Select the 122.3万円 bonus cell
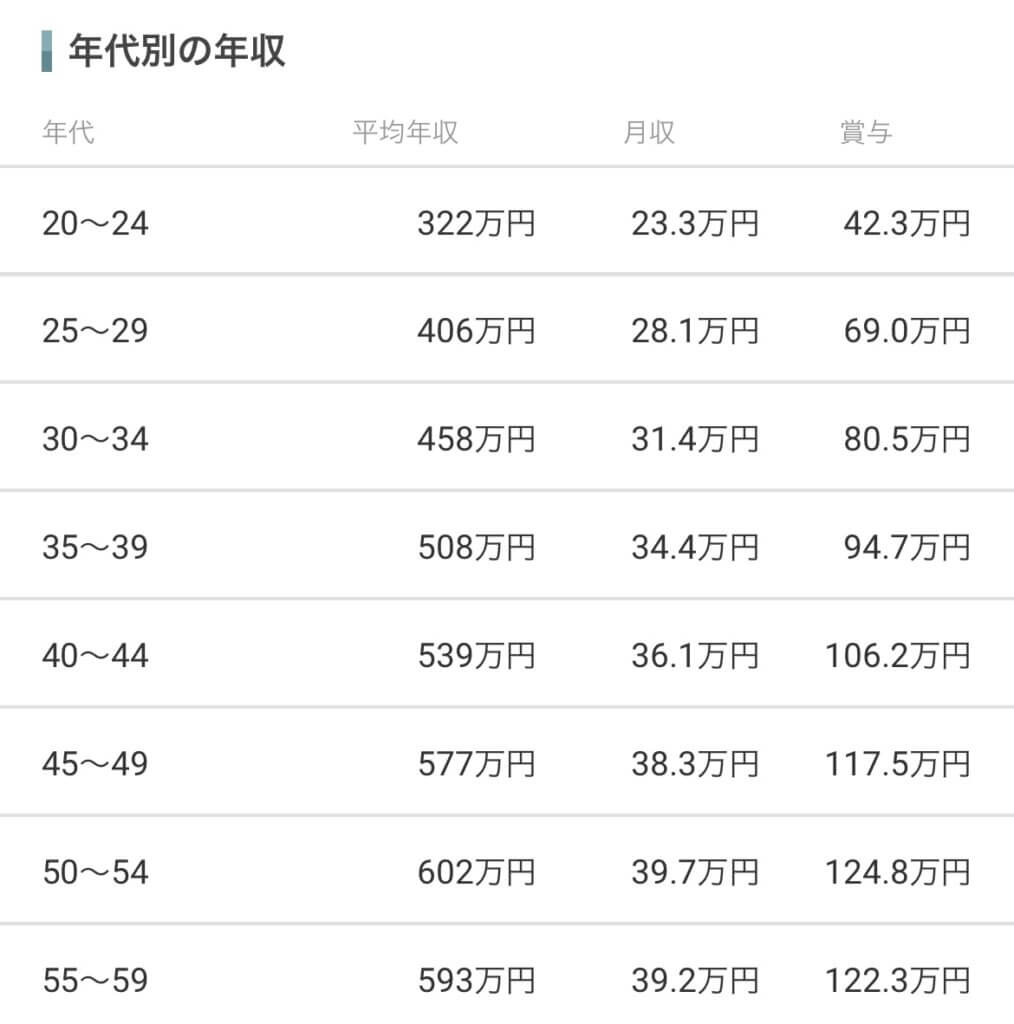Screen dimensions: 1014x1024 897,980
